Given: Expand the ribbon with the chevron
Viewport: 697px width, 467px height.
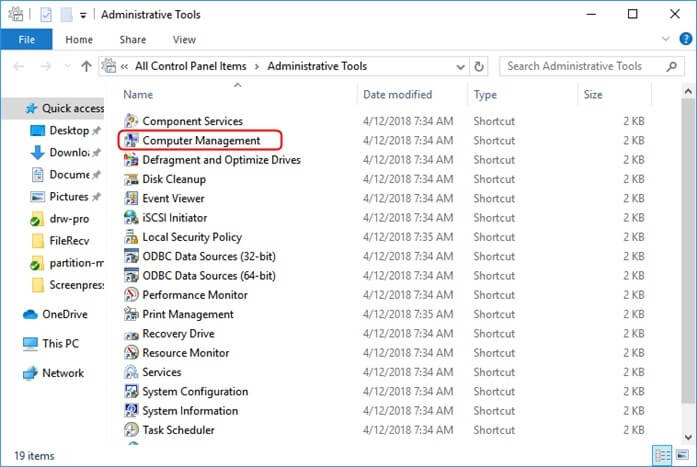Looking at the screenshot, I should coord(665,39).
